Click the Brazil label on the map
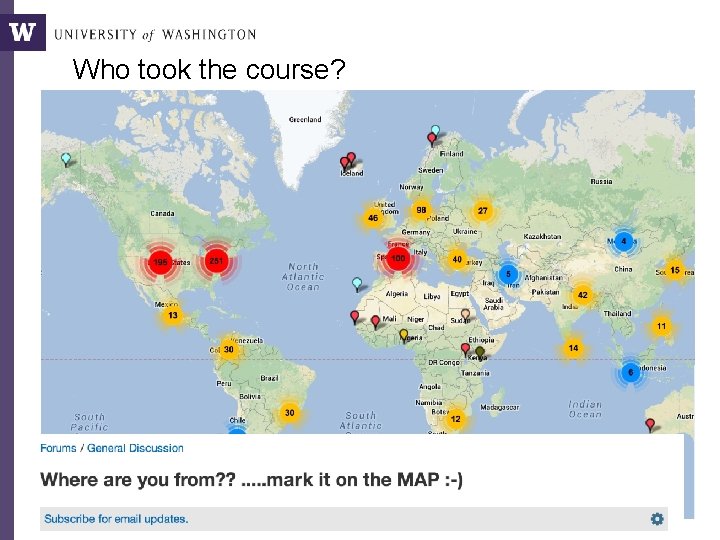 tap(269, 378)
